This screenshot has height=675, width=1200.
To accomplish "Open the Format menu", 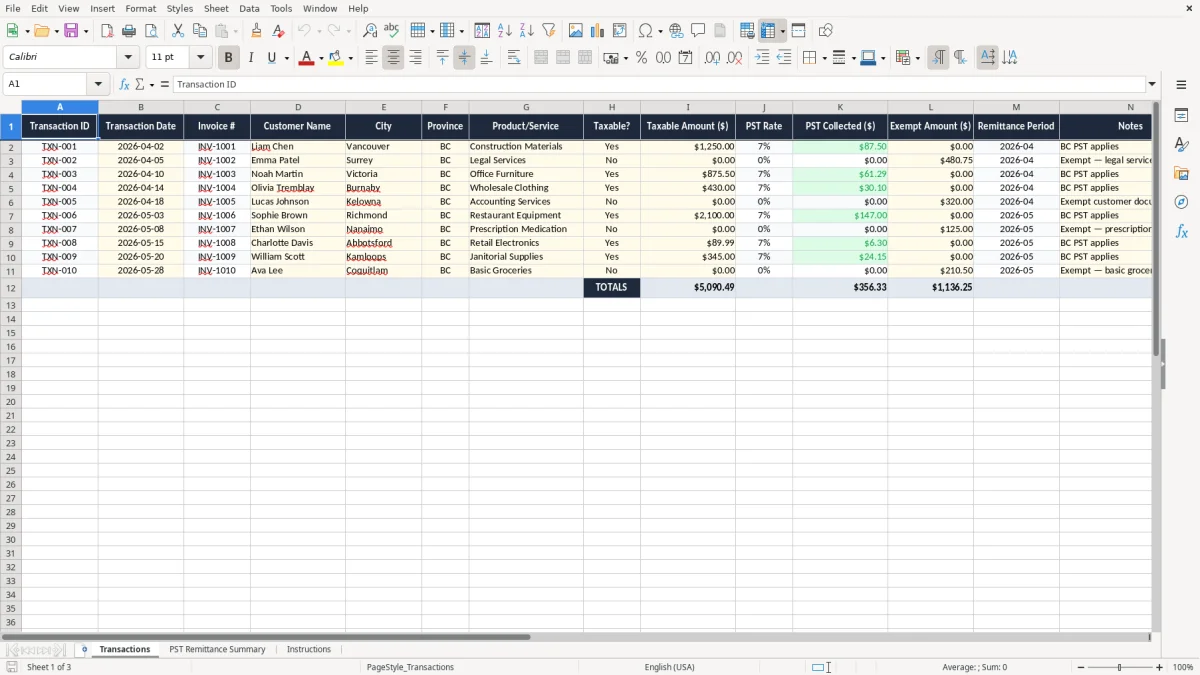I will pos(141,8).
